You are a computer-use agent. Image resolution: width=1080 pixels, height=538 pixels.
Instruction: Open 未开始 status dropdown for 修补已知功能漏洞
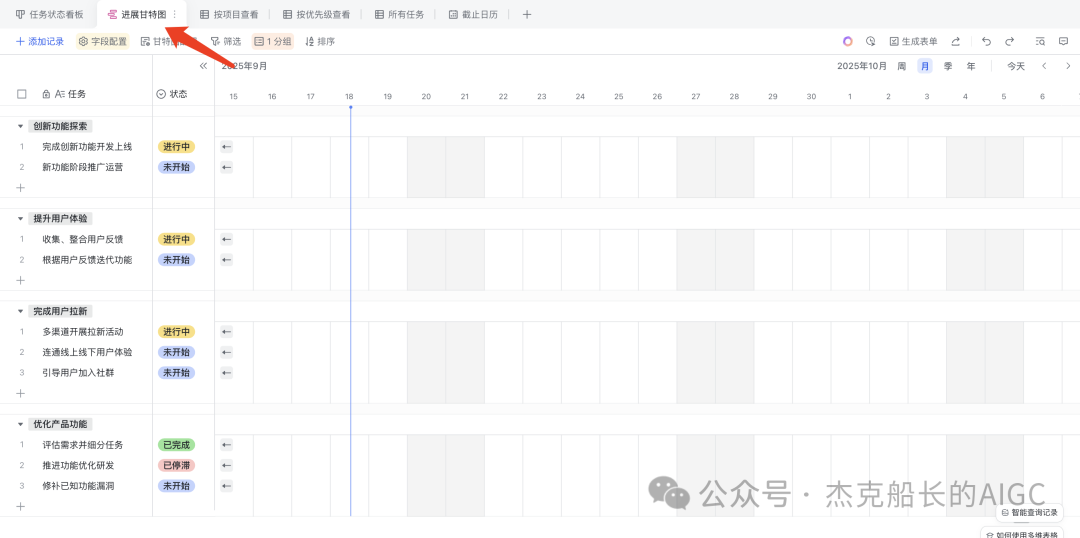point(176,486)
